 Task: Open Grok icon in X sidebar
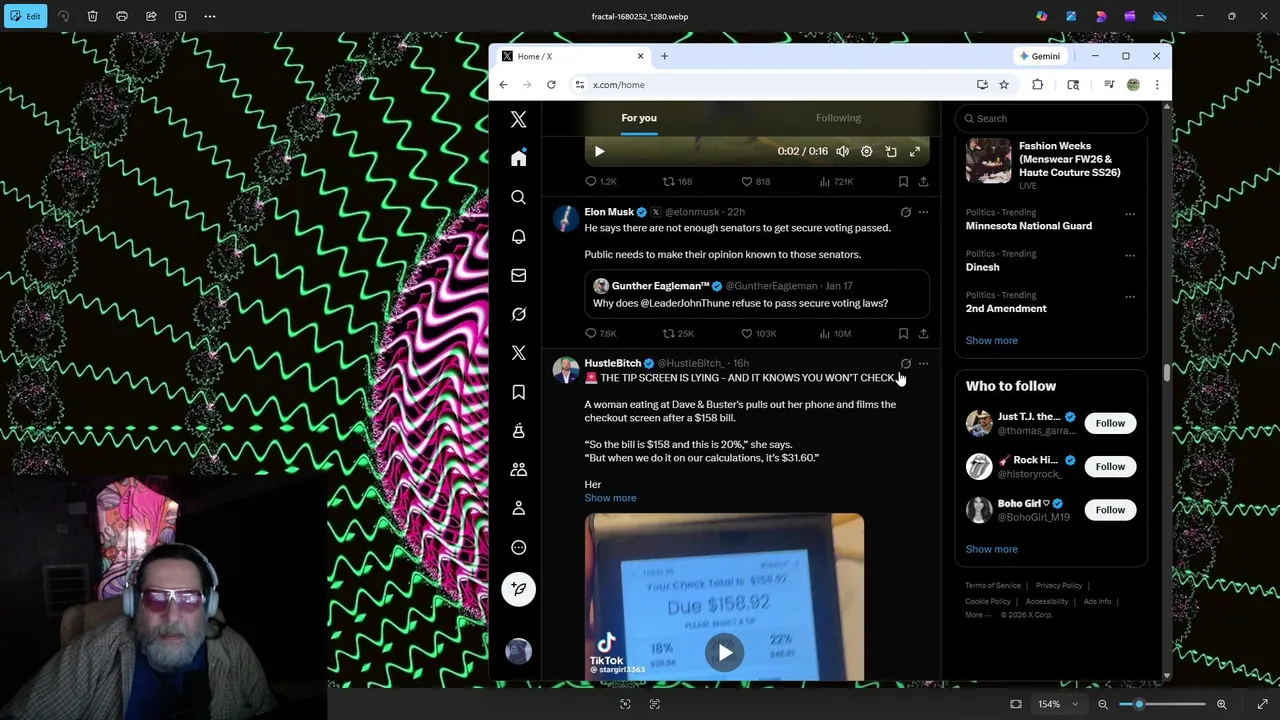click(518, 314)
